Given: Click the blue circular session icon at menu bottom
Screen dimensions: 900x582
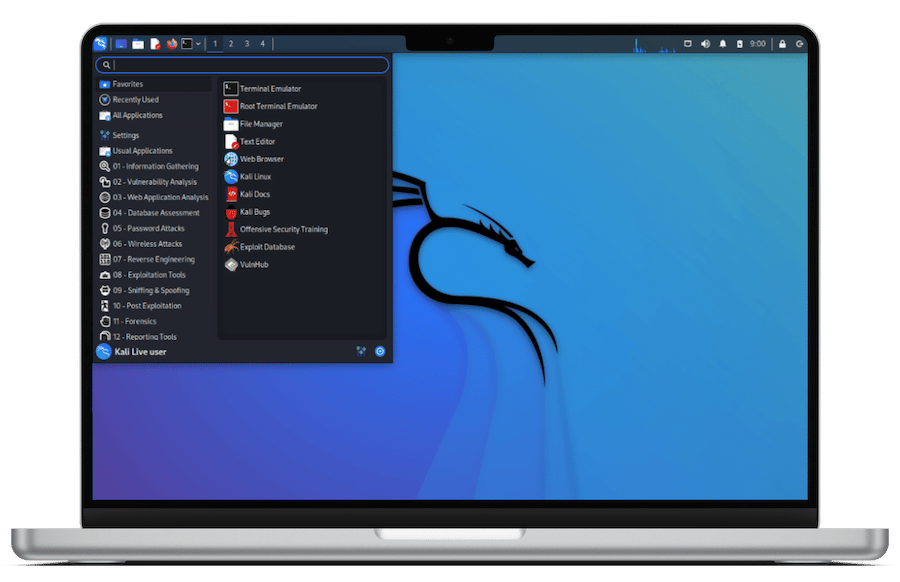Looking at the screenshot, I should (380, 351).
